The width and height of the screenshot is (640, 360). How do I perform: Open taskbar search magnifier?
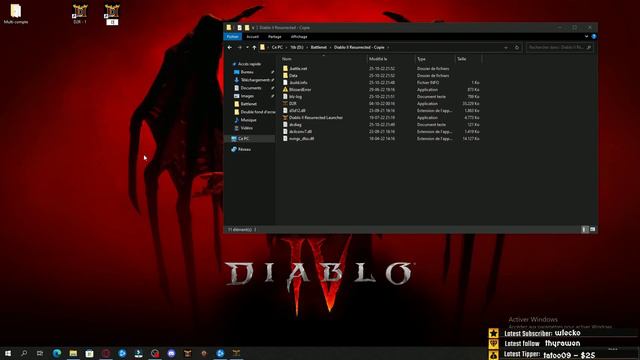(x=24, y=353)
